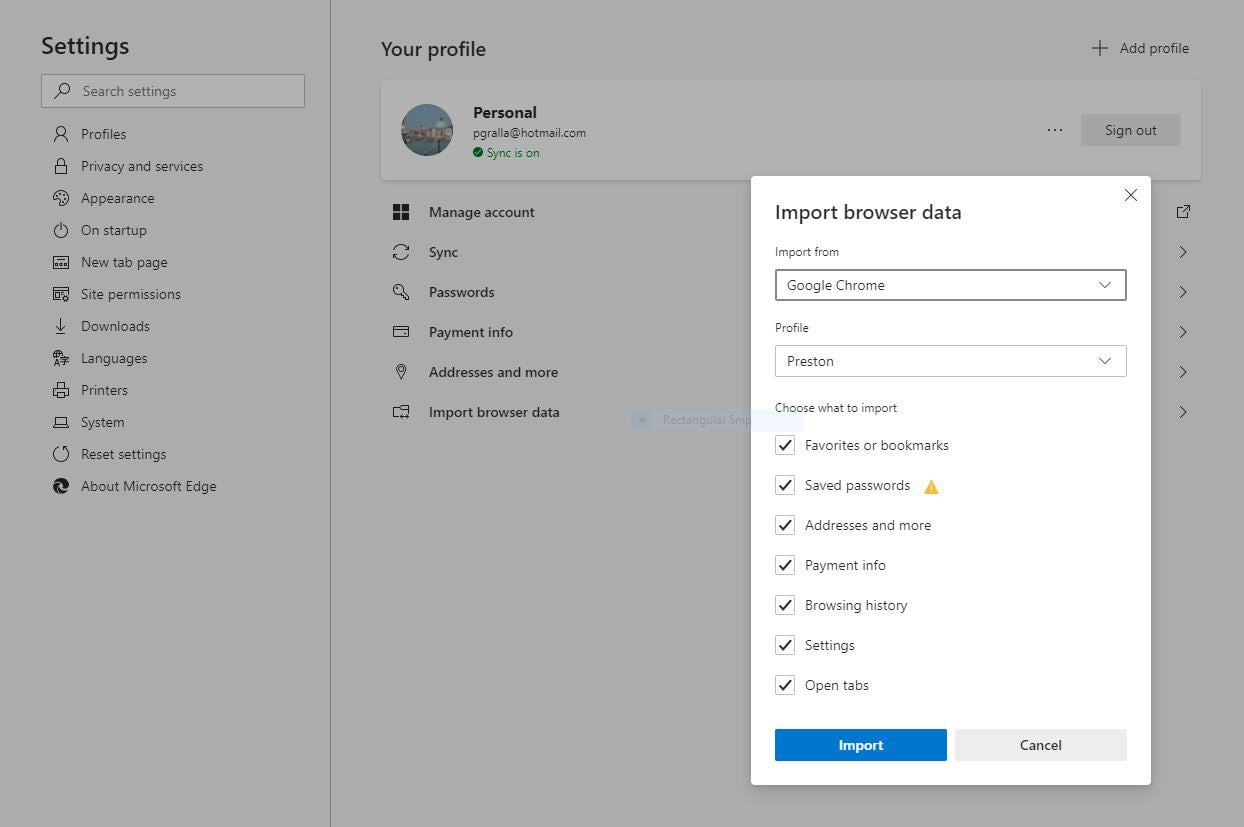Image resolution: width=1244 pixels, height=827 pixels.
Task: Click the Sign out button
Action: click(x=1130, y=129)
